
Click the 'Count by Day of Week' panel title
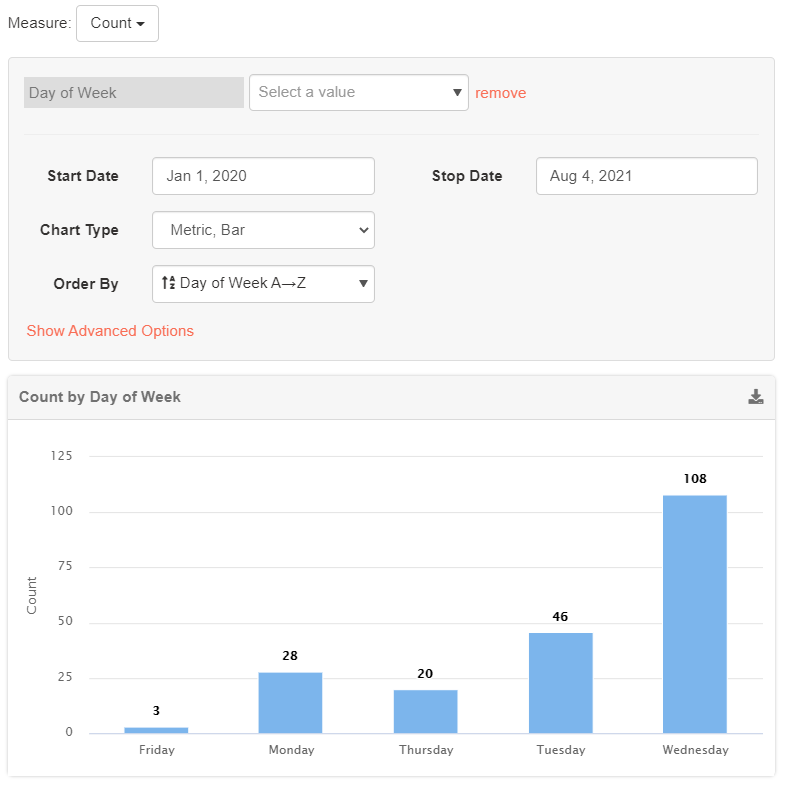100,397
